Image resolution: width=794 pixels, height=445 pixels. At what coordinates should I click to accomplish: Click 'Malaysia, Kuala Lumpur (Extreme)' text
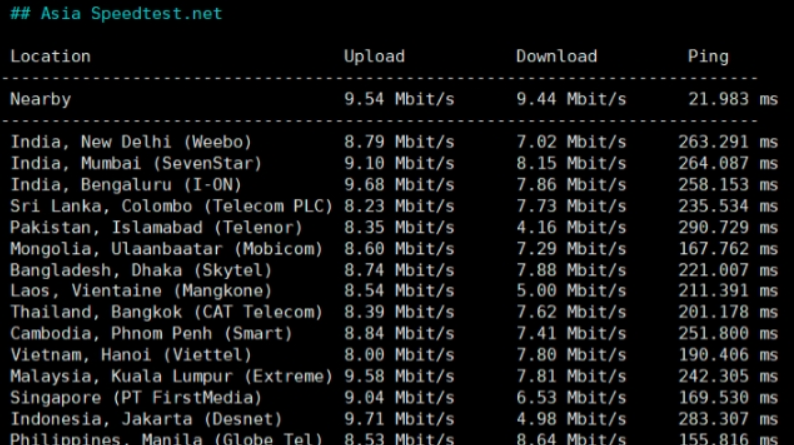click(x=171, y=377)
